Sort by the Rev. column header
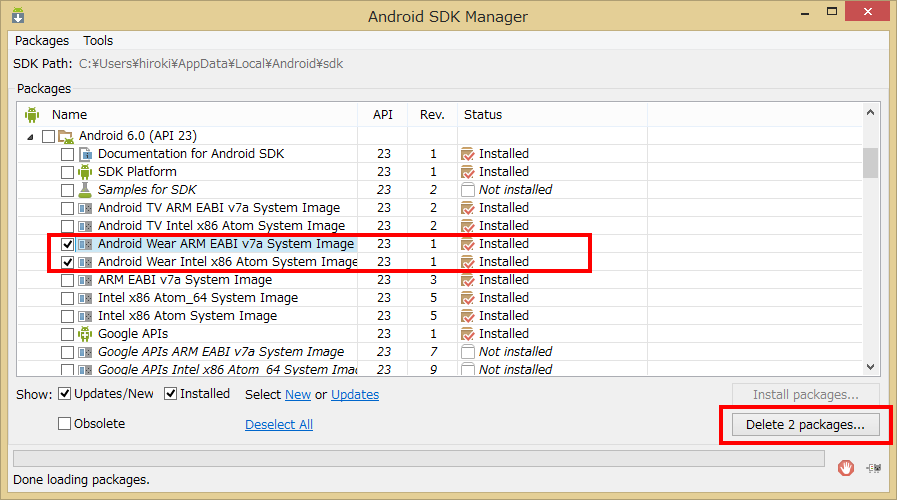 click(432, 115)
